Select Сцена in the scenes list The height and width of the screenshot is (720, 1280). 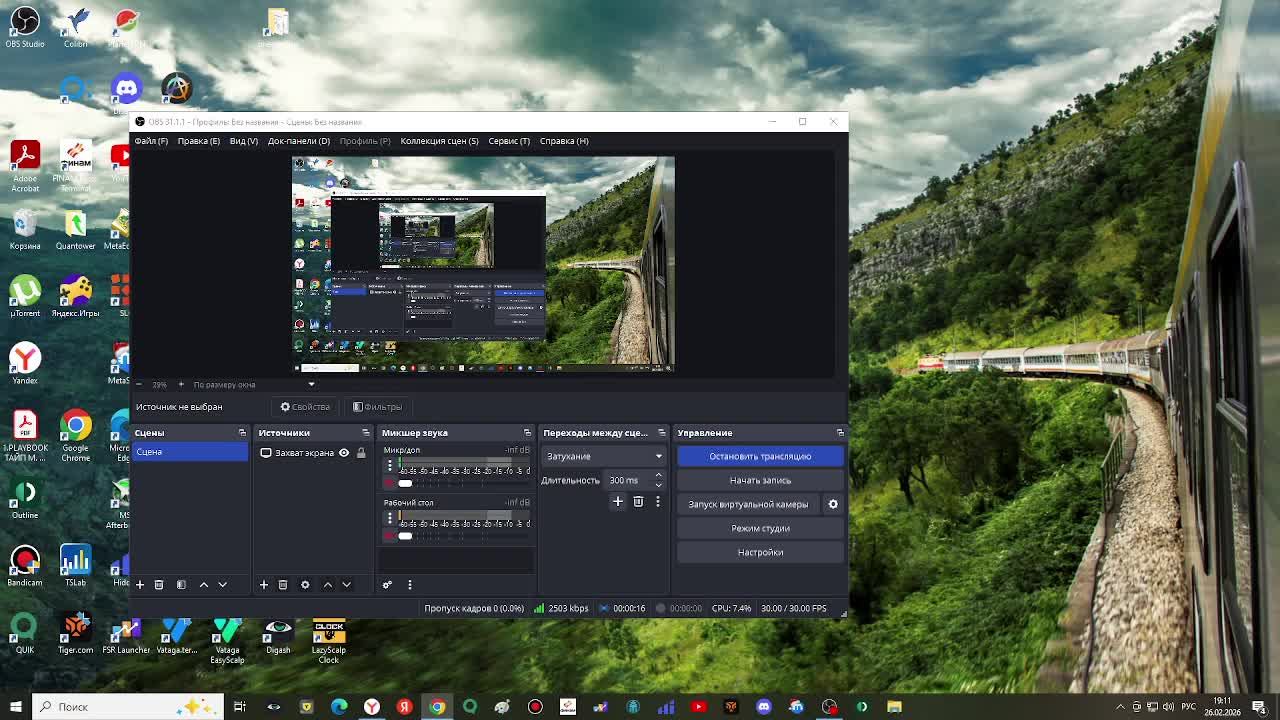click(190, 452)
